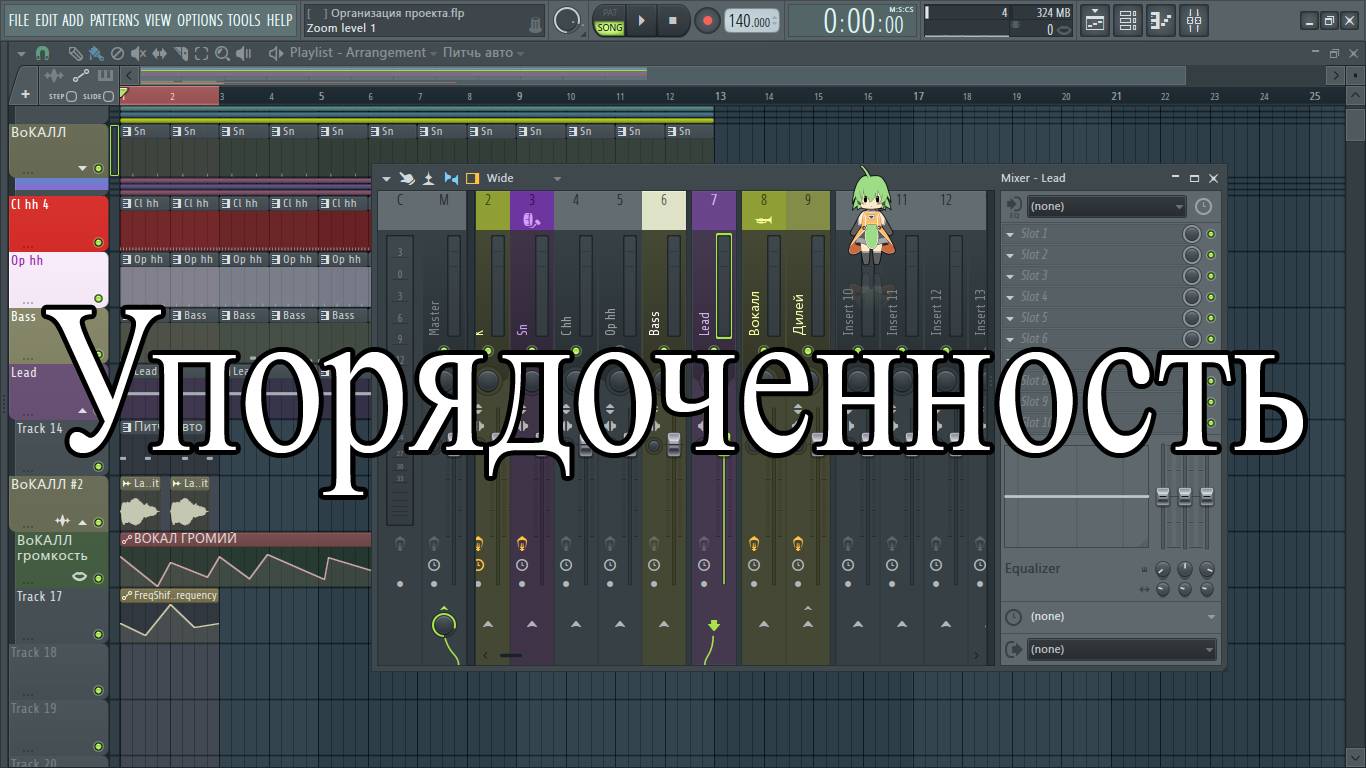The image size is (1366, 768).
Task: Click the tempo field showing 140.000
Action: pos(752,21)
